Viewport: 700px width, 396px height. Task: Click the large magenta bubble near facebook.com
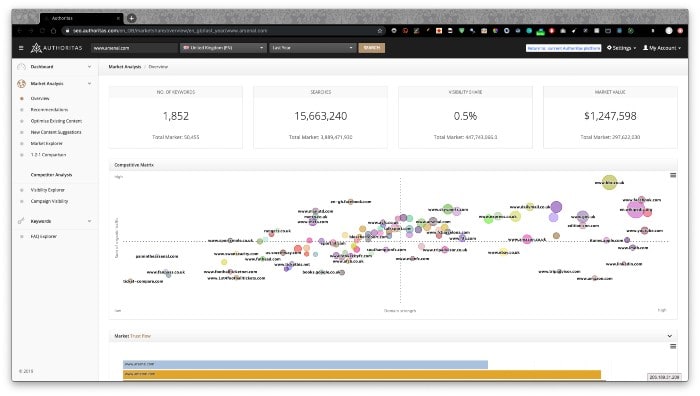(x=635, y=209)
